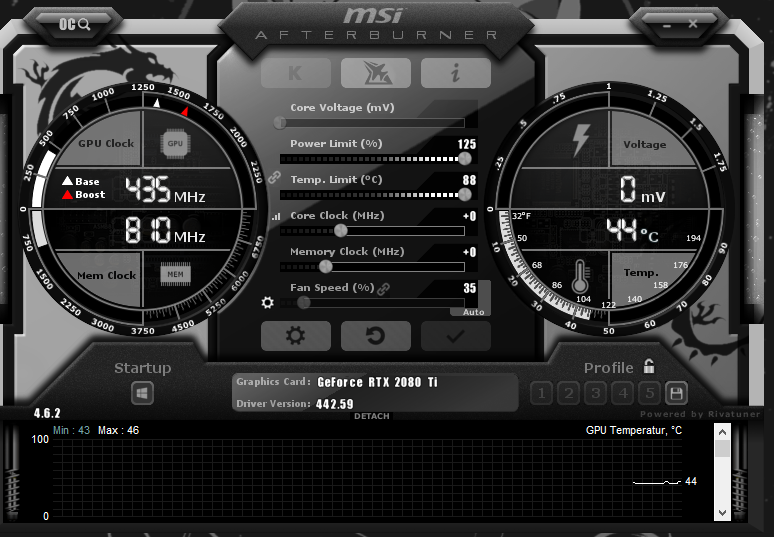Click the GPU Temperatur, °C graph label
Screen dimensions: 774x537
[x=634, y=430]
